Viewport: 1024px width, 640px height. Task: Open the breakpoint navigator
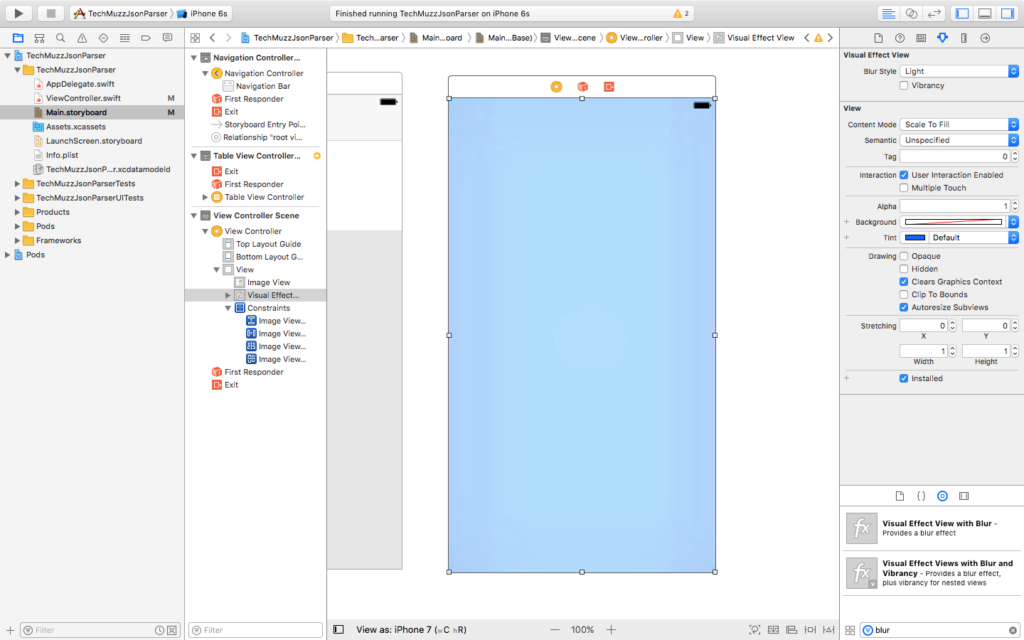tap(146, 38)
